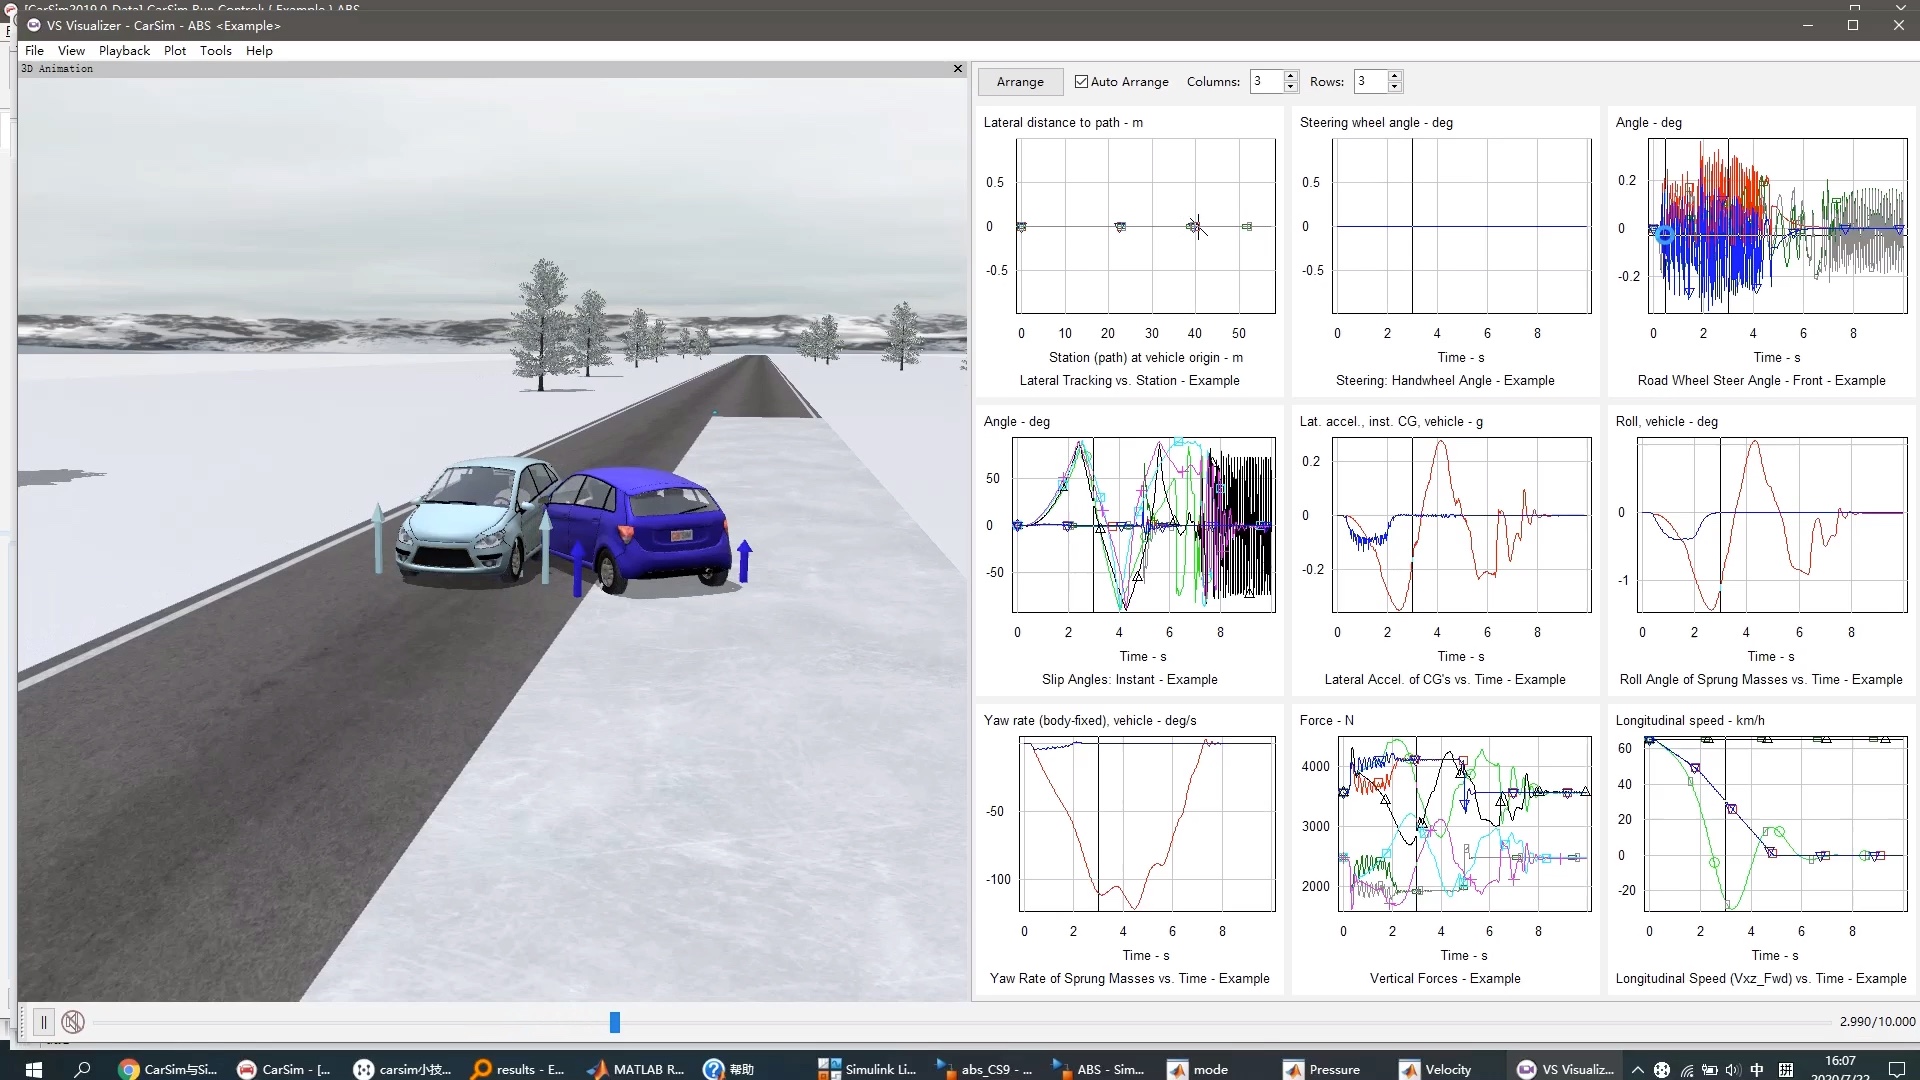Click inside the Columns input field
This screenshot has height=1080, width=1920.
pos(1265,82)
